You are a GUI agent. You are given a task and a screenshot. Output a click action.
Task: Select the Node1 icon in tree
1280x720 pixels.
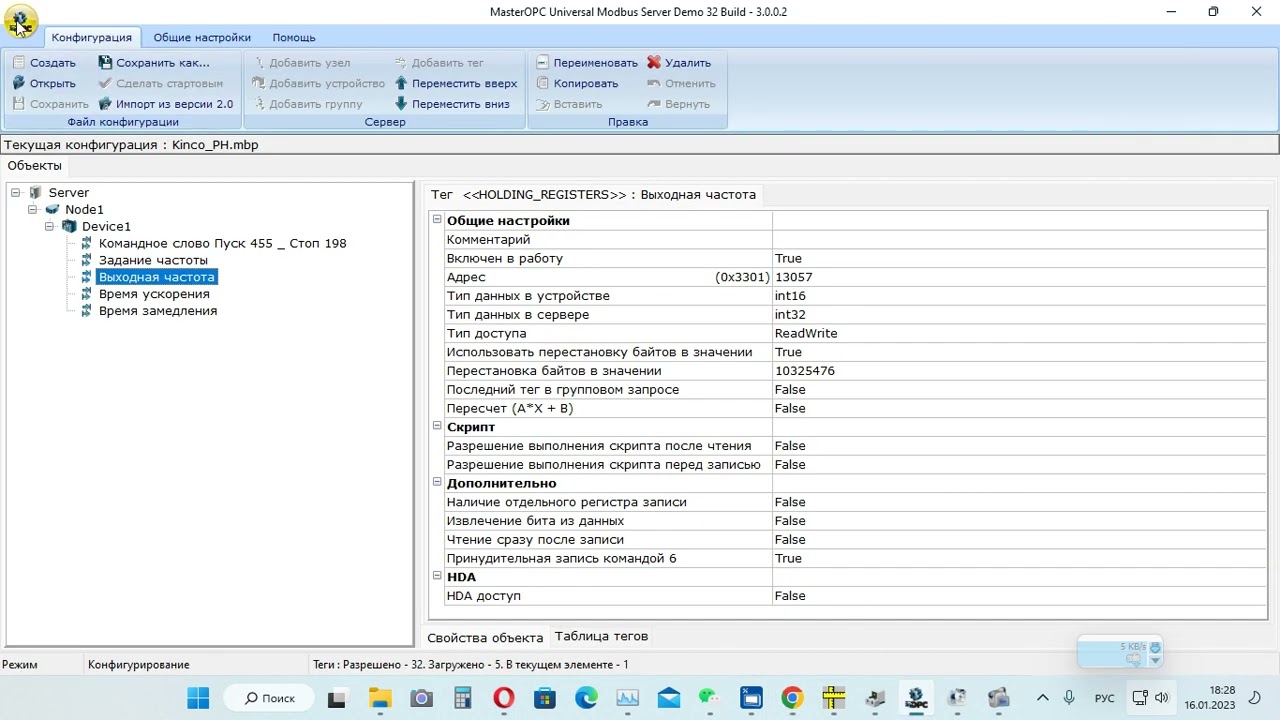tap(53, 209)
